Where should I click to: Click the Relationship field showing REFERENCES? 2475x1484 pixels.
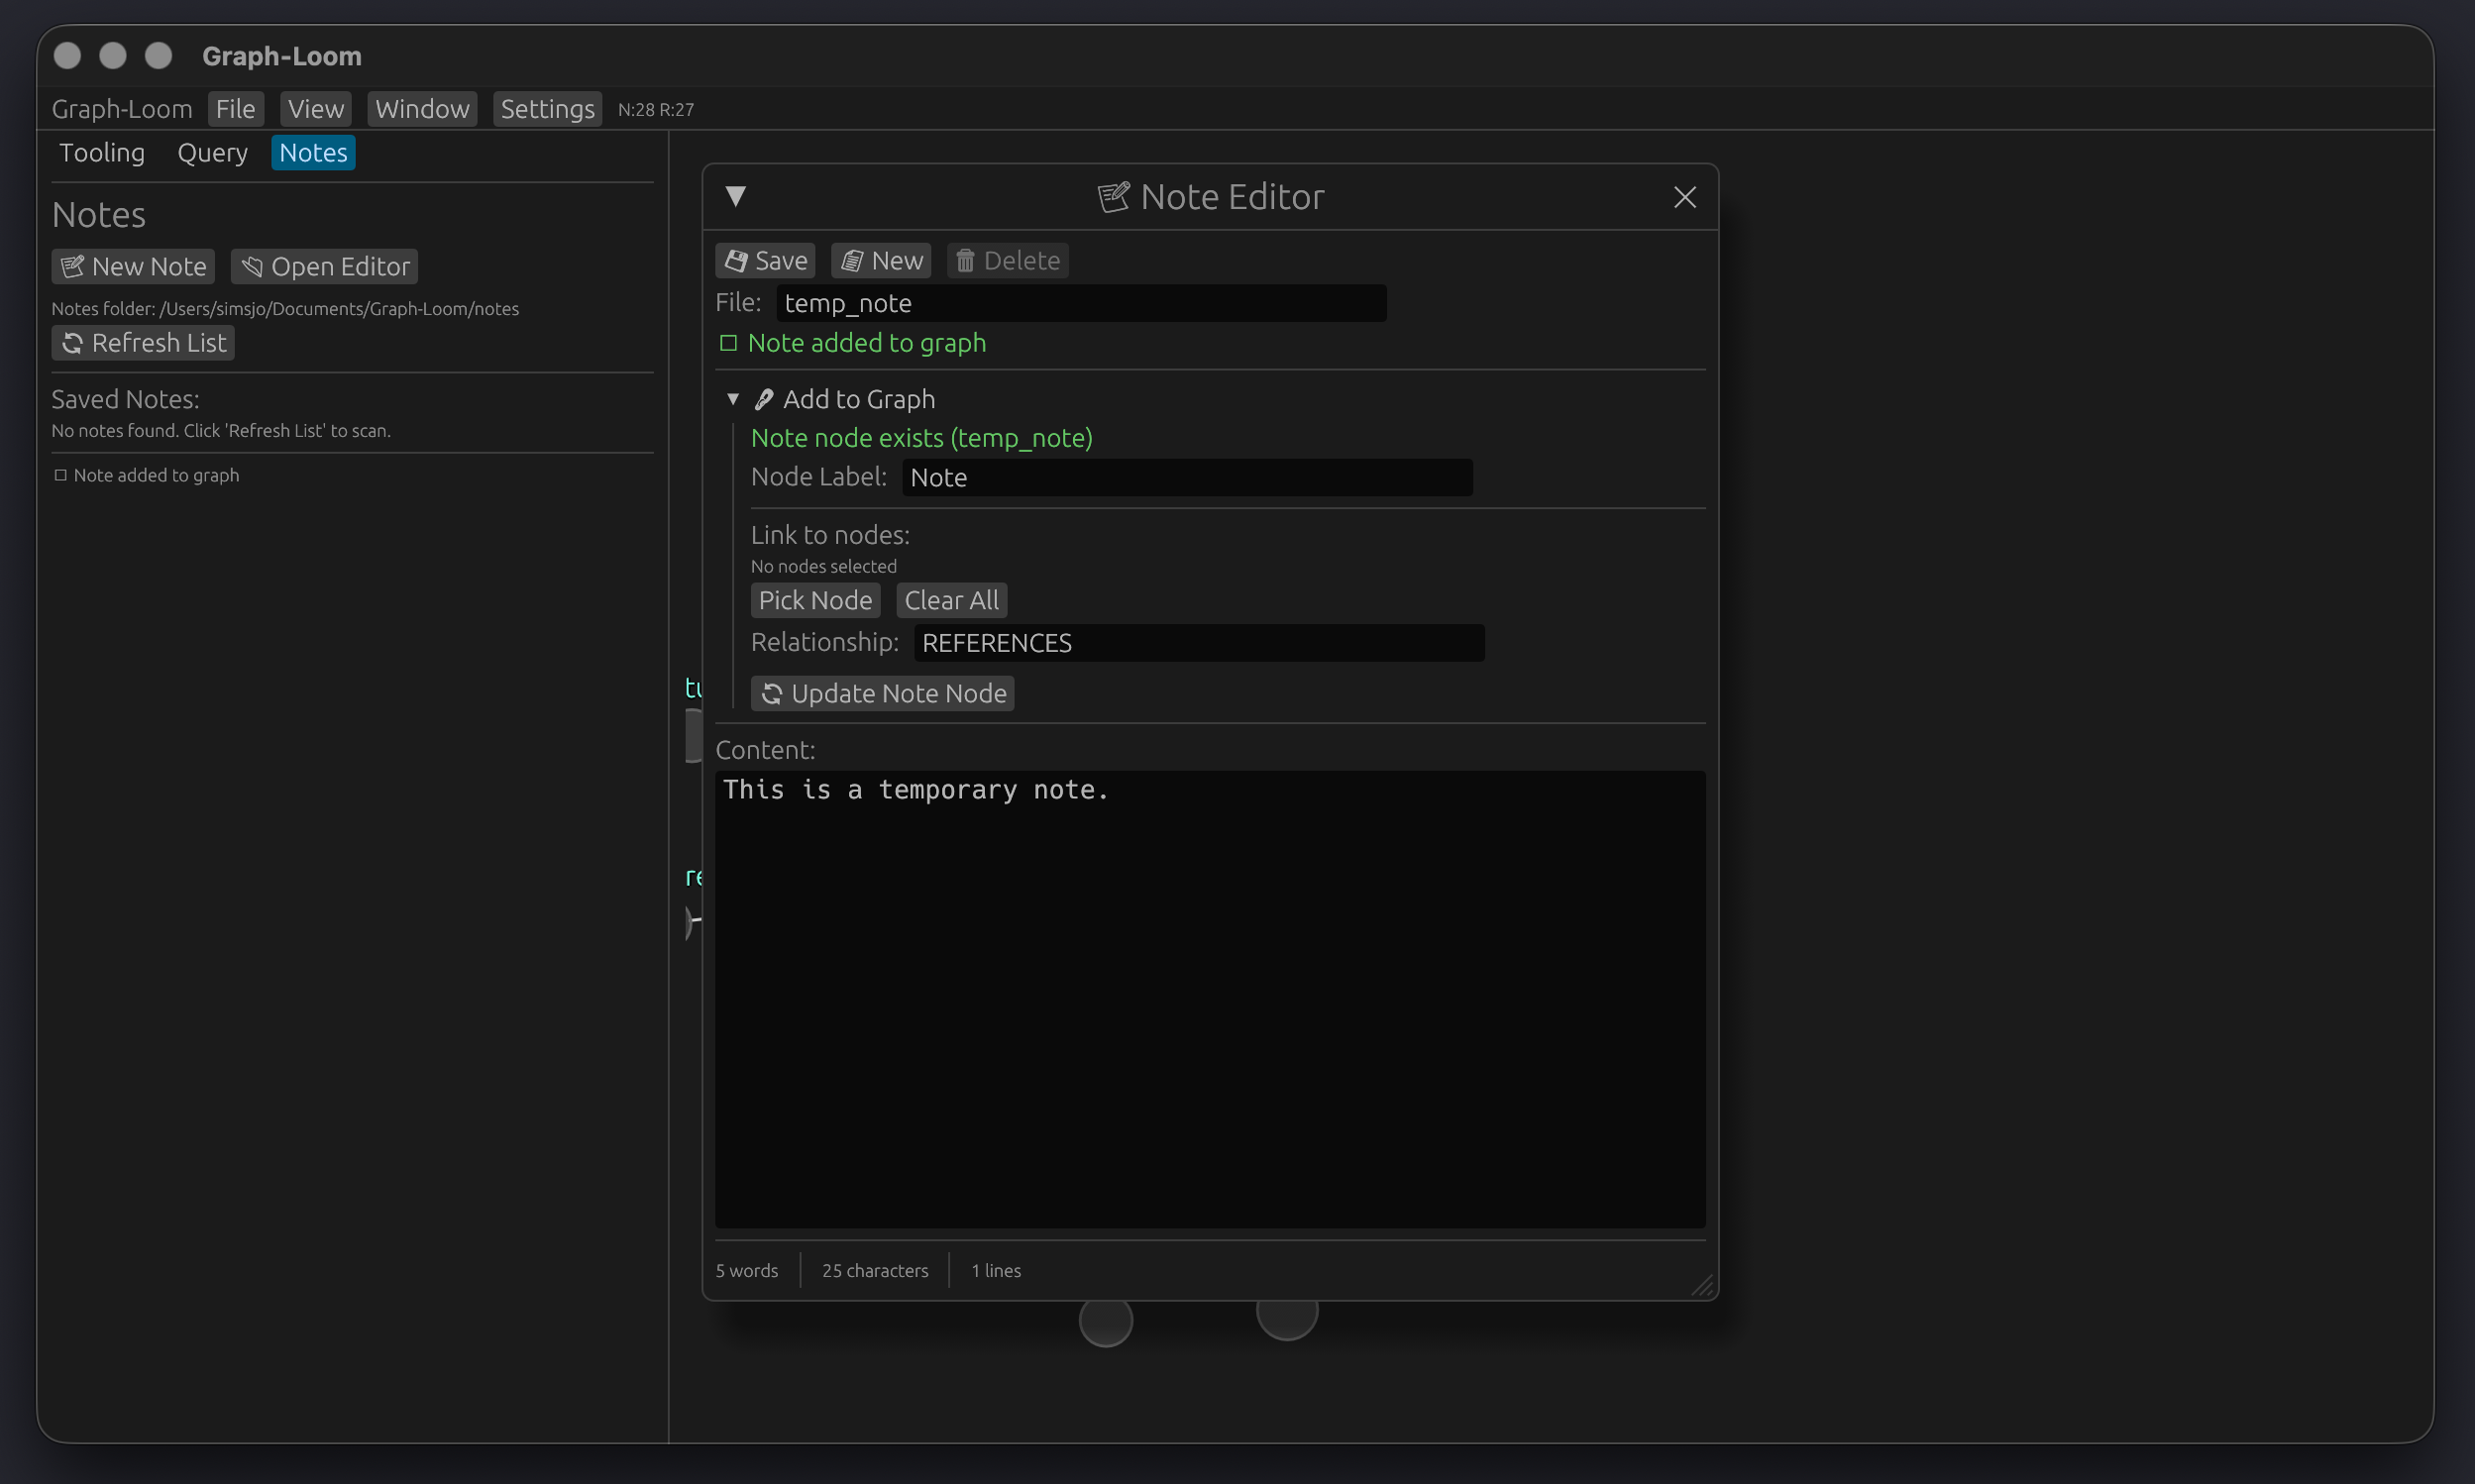1199,642
